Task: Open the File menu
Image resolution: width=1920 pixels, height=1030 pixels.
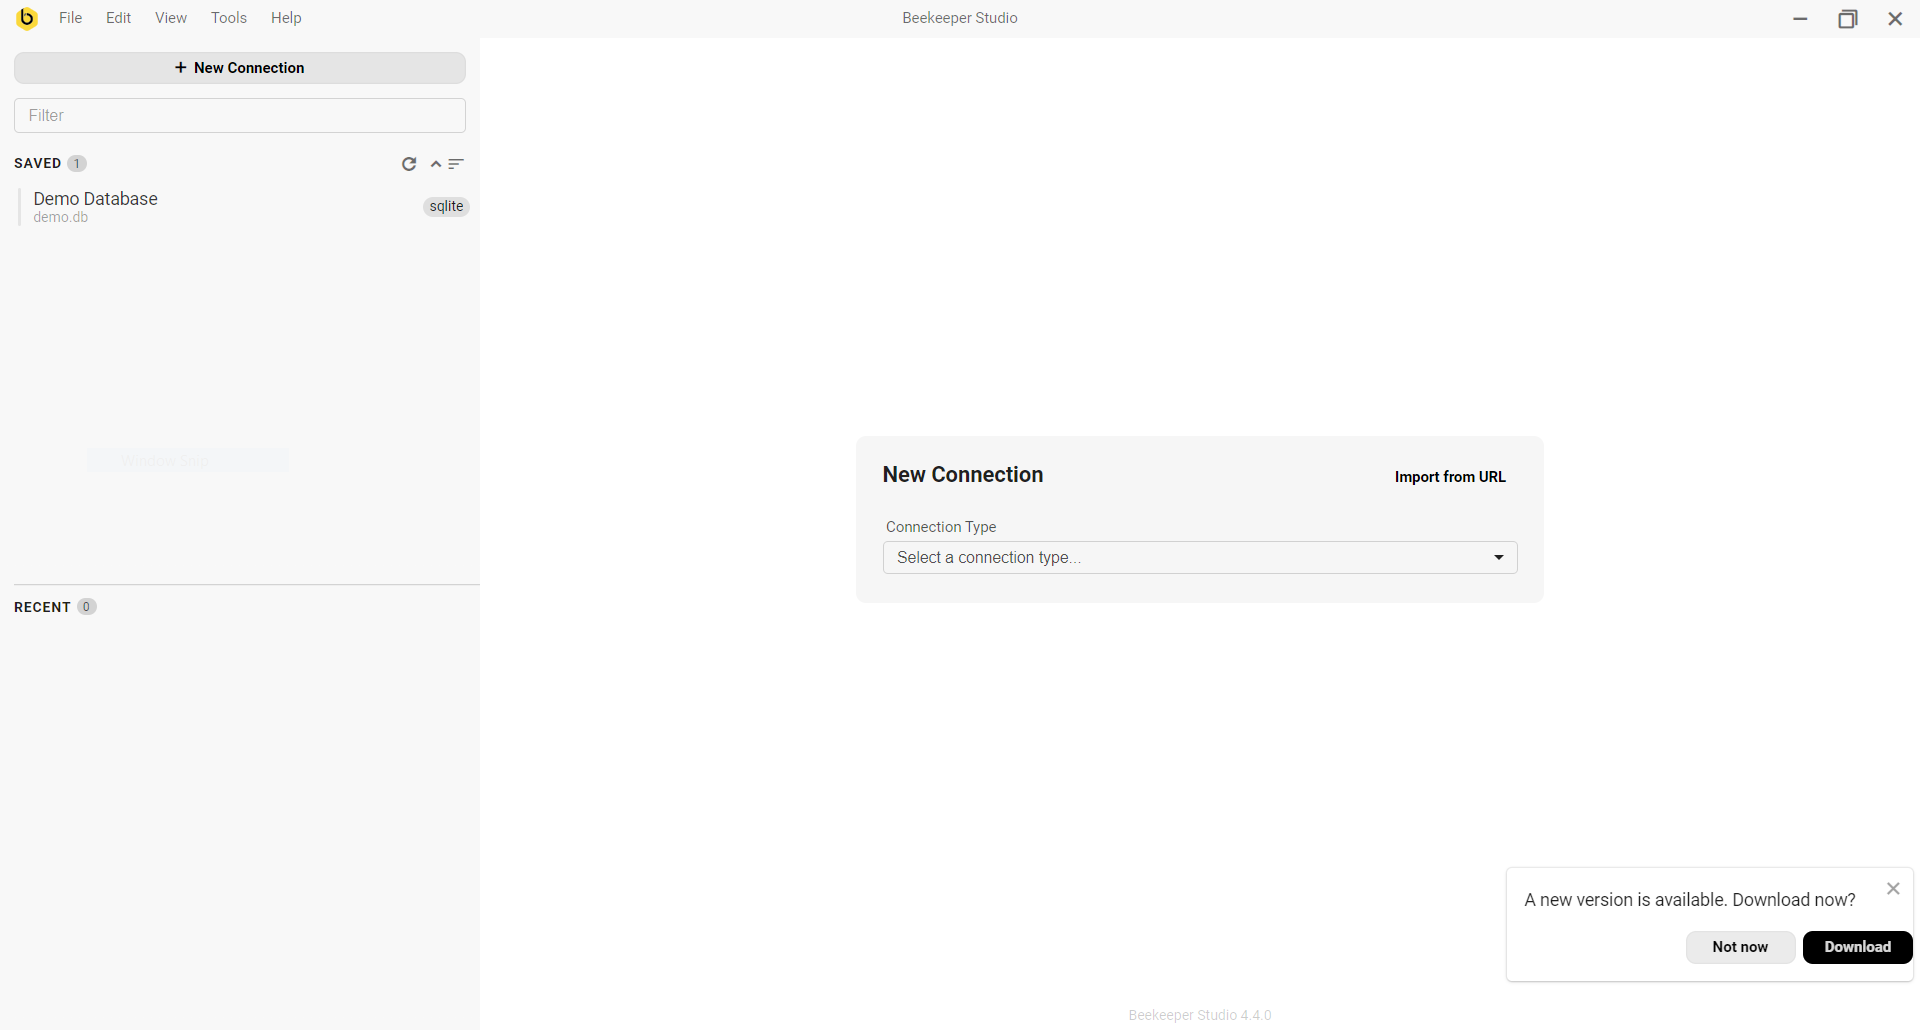Action: (x=70, y=18)
